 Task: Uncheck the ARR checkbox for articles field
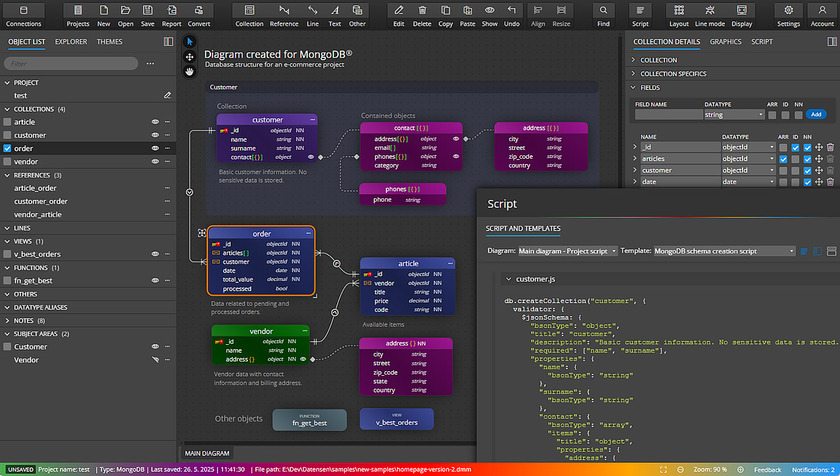(x=782, y=158)
